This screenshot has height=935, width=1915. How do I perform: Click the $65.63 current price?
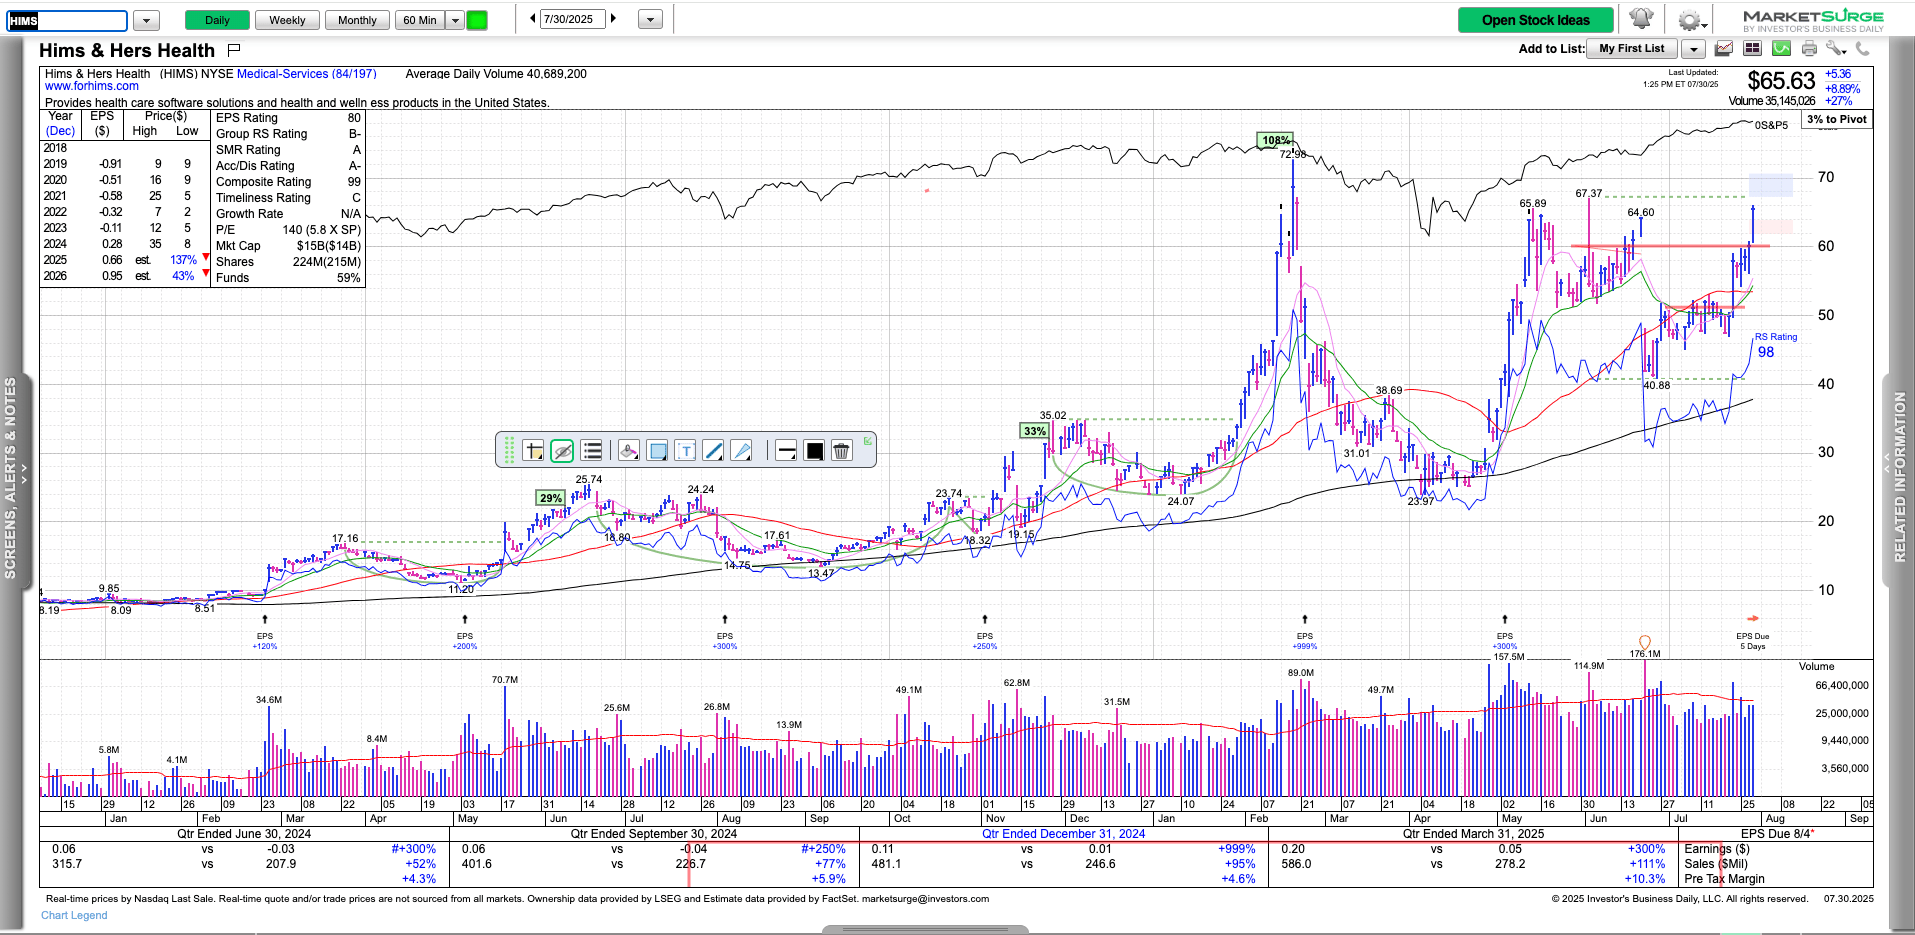coord(1781,81)
